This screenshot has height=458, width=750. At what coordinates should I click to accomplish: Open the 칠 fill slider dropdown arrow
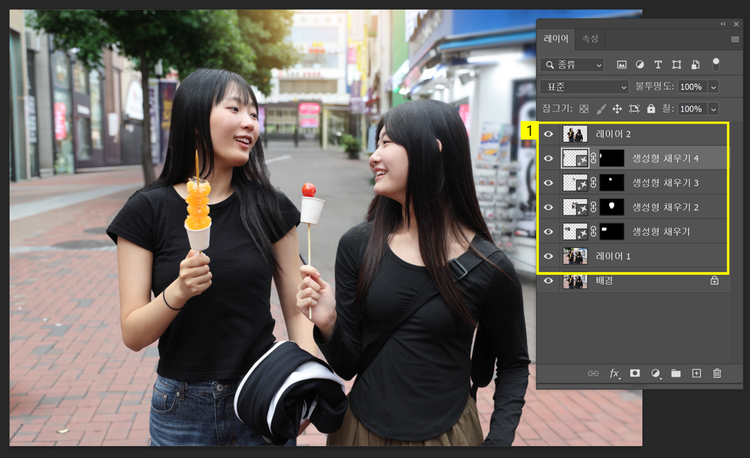click(714, 109)
